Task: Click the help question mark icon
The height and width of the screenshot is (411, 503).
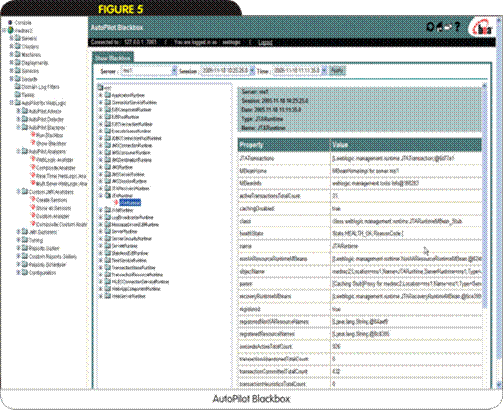Action: point(457,27)
